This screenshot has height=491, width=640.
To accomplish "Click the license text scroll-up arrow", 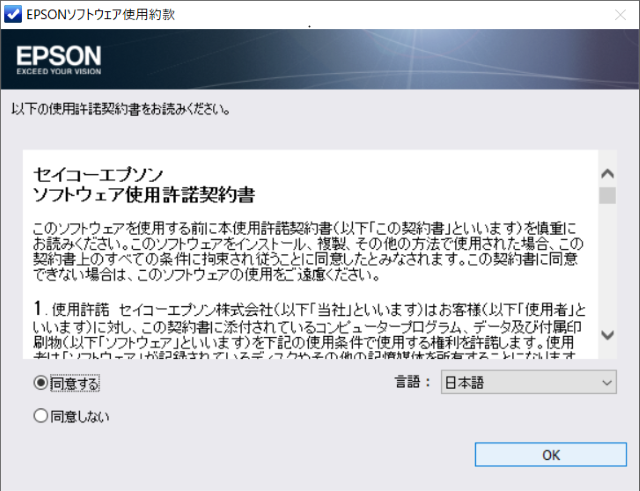I will coord(607,174).
